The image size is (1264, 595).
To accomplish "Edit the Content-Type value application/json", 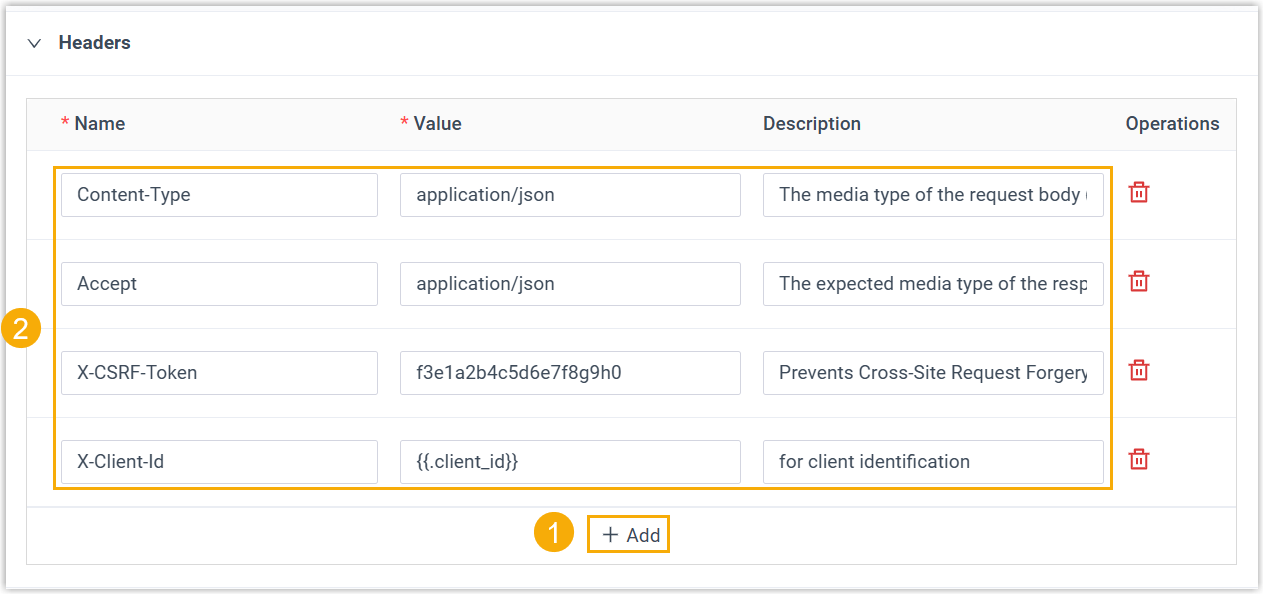I will 570,195.
